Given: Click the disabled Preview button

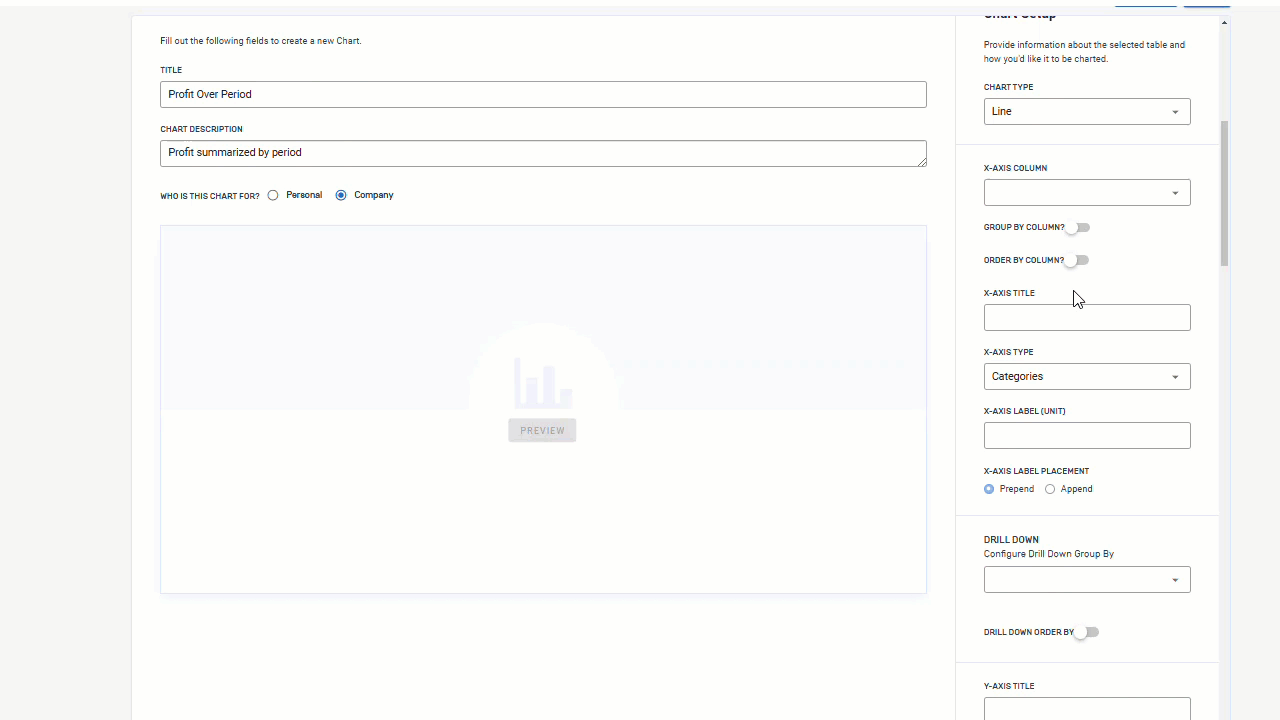Looking at the screenshot, I should coord(542,430).
